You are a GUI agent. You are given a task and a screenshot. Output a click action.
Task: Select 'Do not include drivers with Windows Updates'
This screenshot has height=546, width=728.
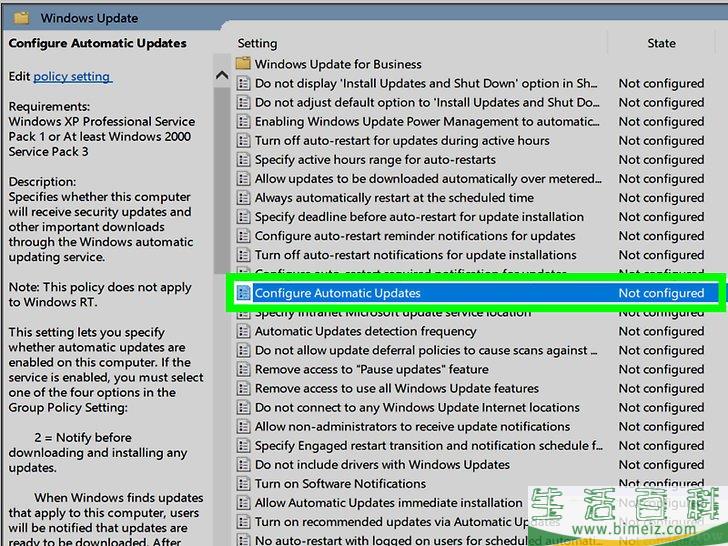[x=382, y=464]
